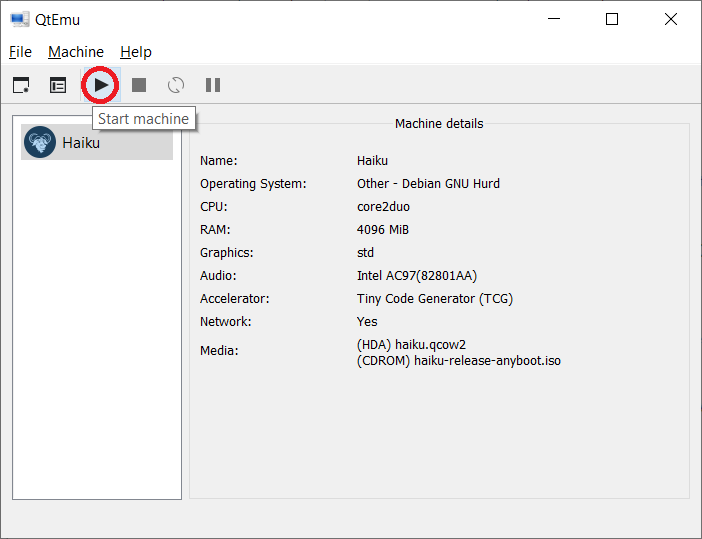Click the Haiku machine's round logo icon
The height and width of the screenshot is (539, 702).
[40, 143]
